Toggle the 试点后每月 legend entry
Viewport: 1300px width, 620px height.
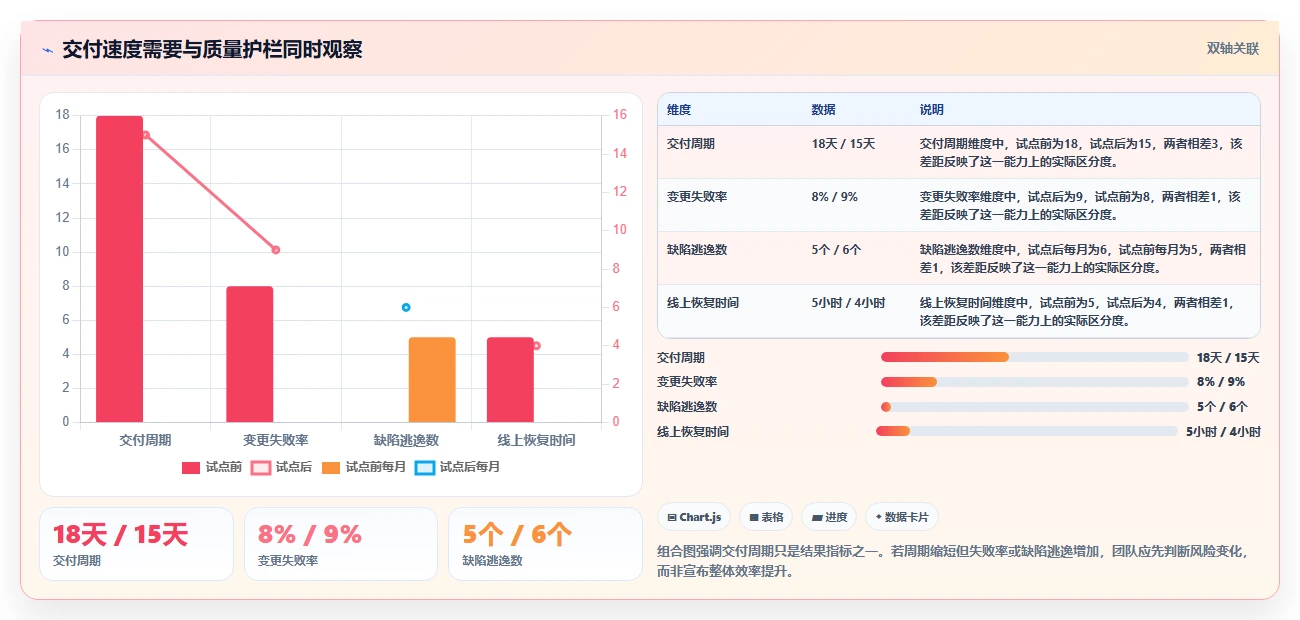pyautogui.click(x=457, y=466)
